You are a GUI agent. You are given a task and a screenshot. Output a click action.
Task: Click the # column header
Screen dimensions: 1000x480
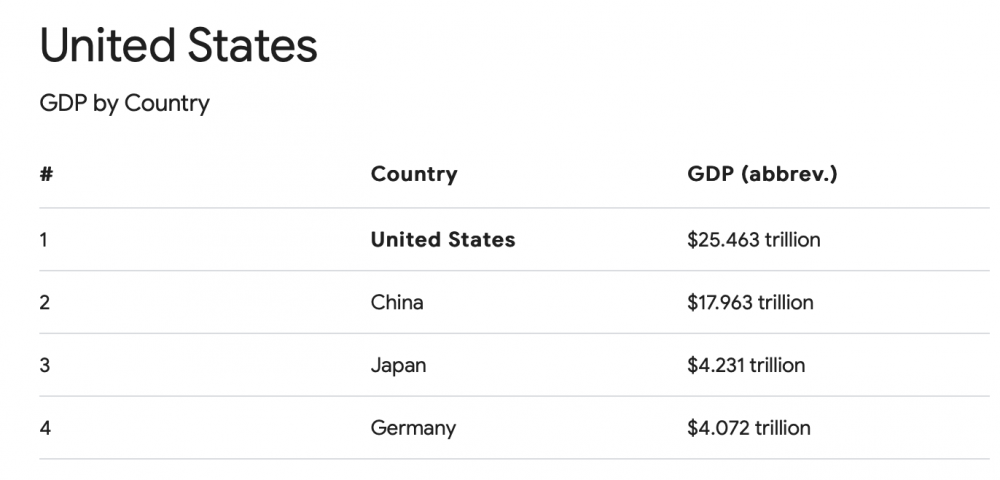click(x=46, y=174)
